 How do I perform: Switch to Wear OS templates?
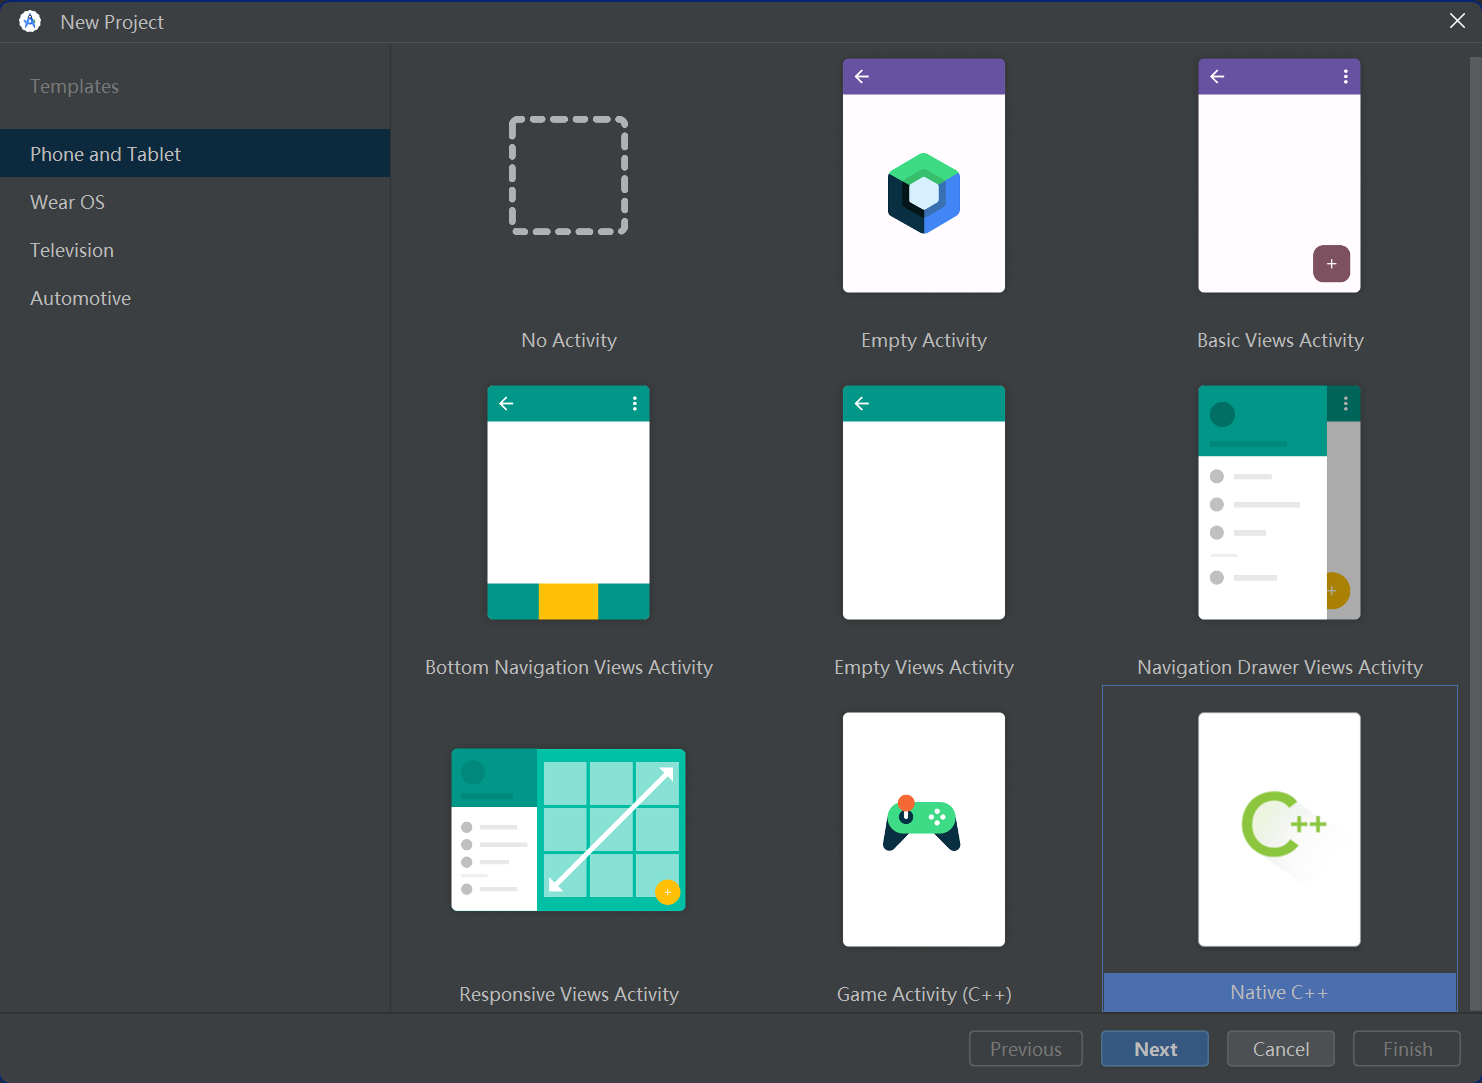tap(195, 202)
